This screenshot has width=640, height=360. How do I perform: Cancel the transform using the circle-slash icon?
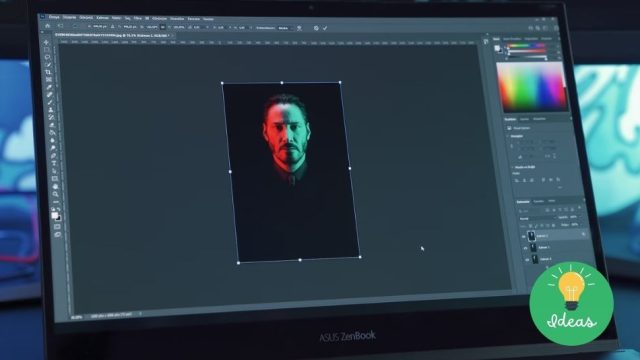(x=316, y=28)
